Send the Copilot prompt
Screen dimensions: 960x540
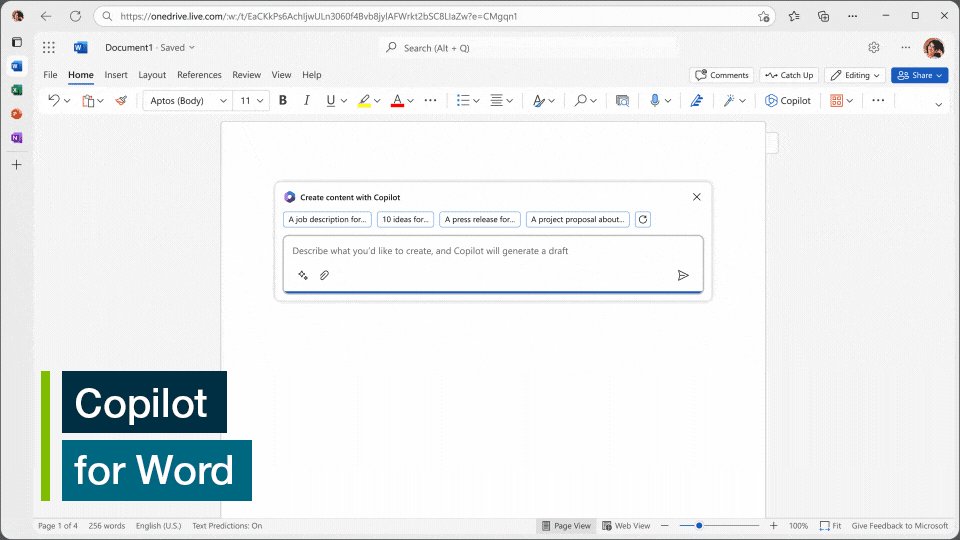(683, 276)
